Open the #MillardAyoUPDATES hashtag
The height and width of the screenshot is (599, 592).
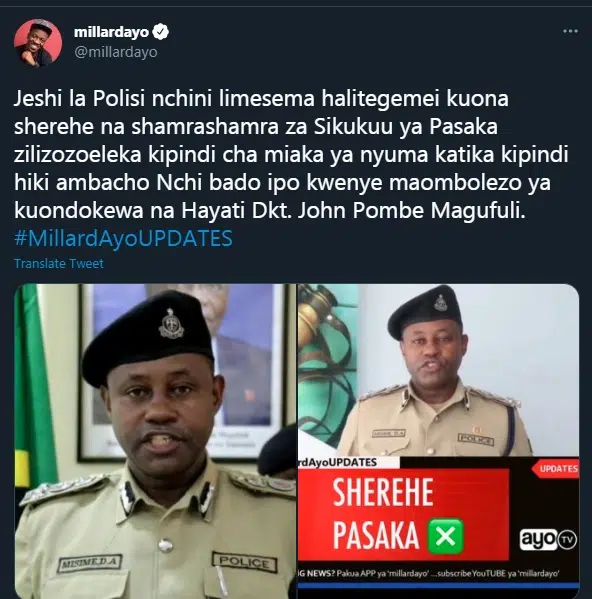pyautogui.click(x=123, y=238)
